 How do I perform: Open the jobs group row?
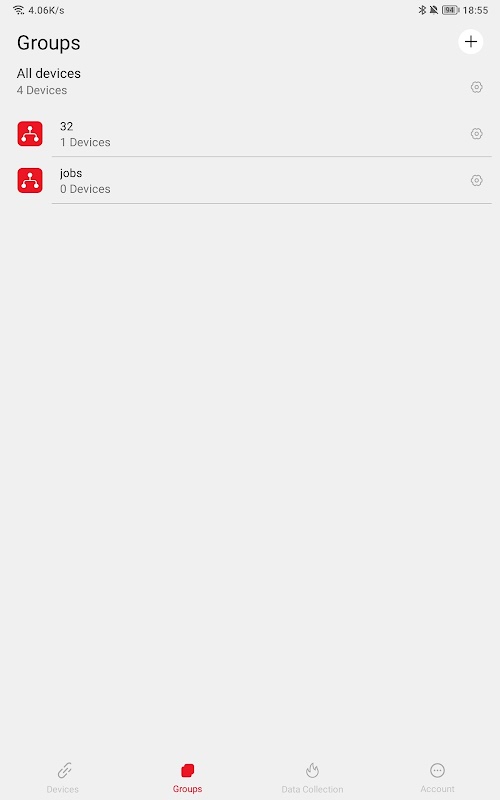click(x=250, y=181)
